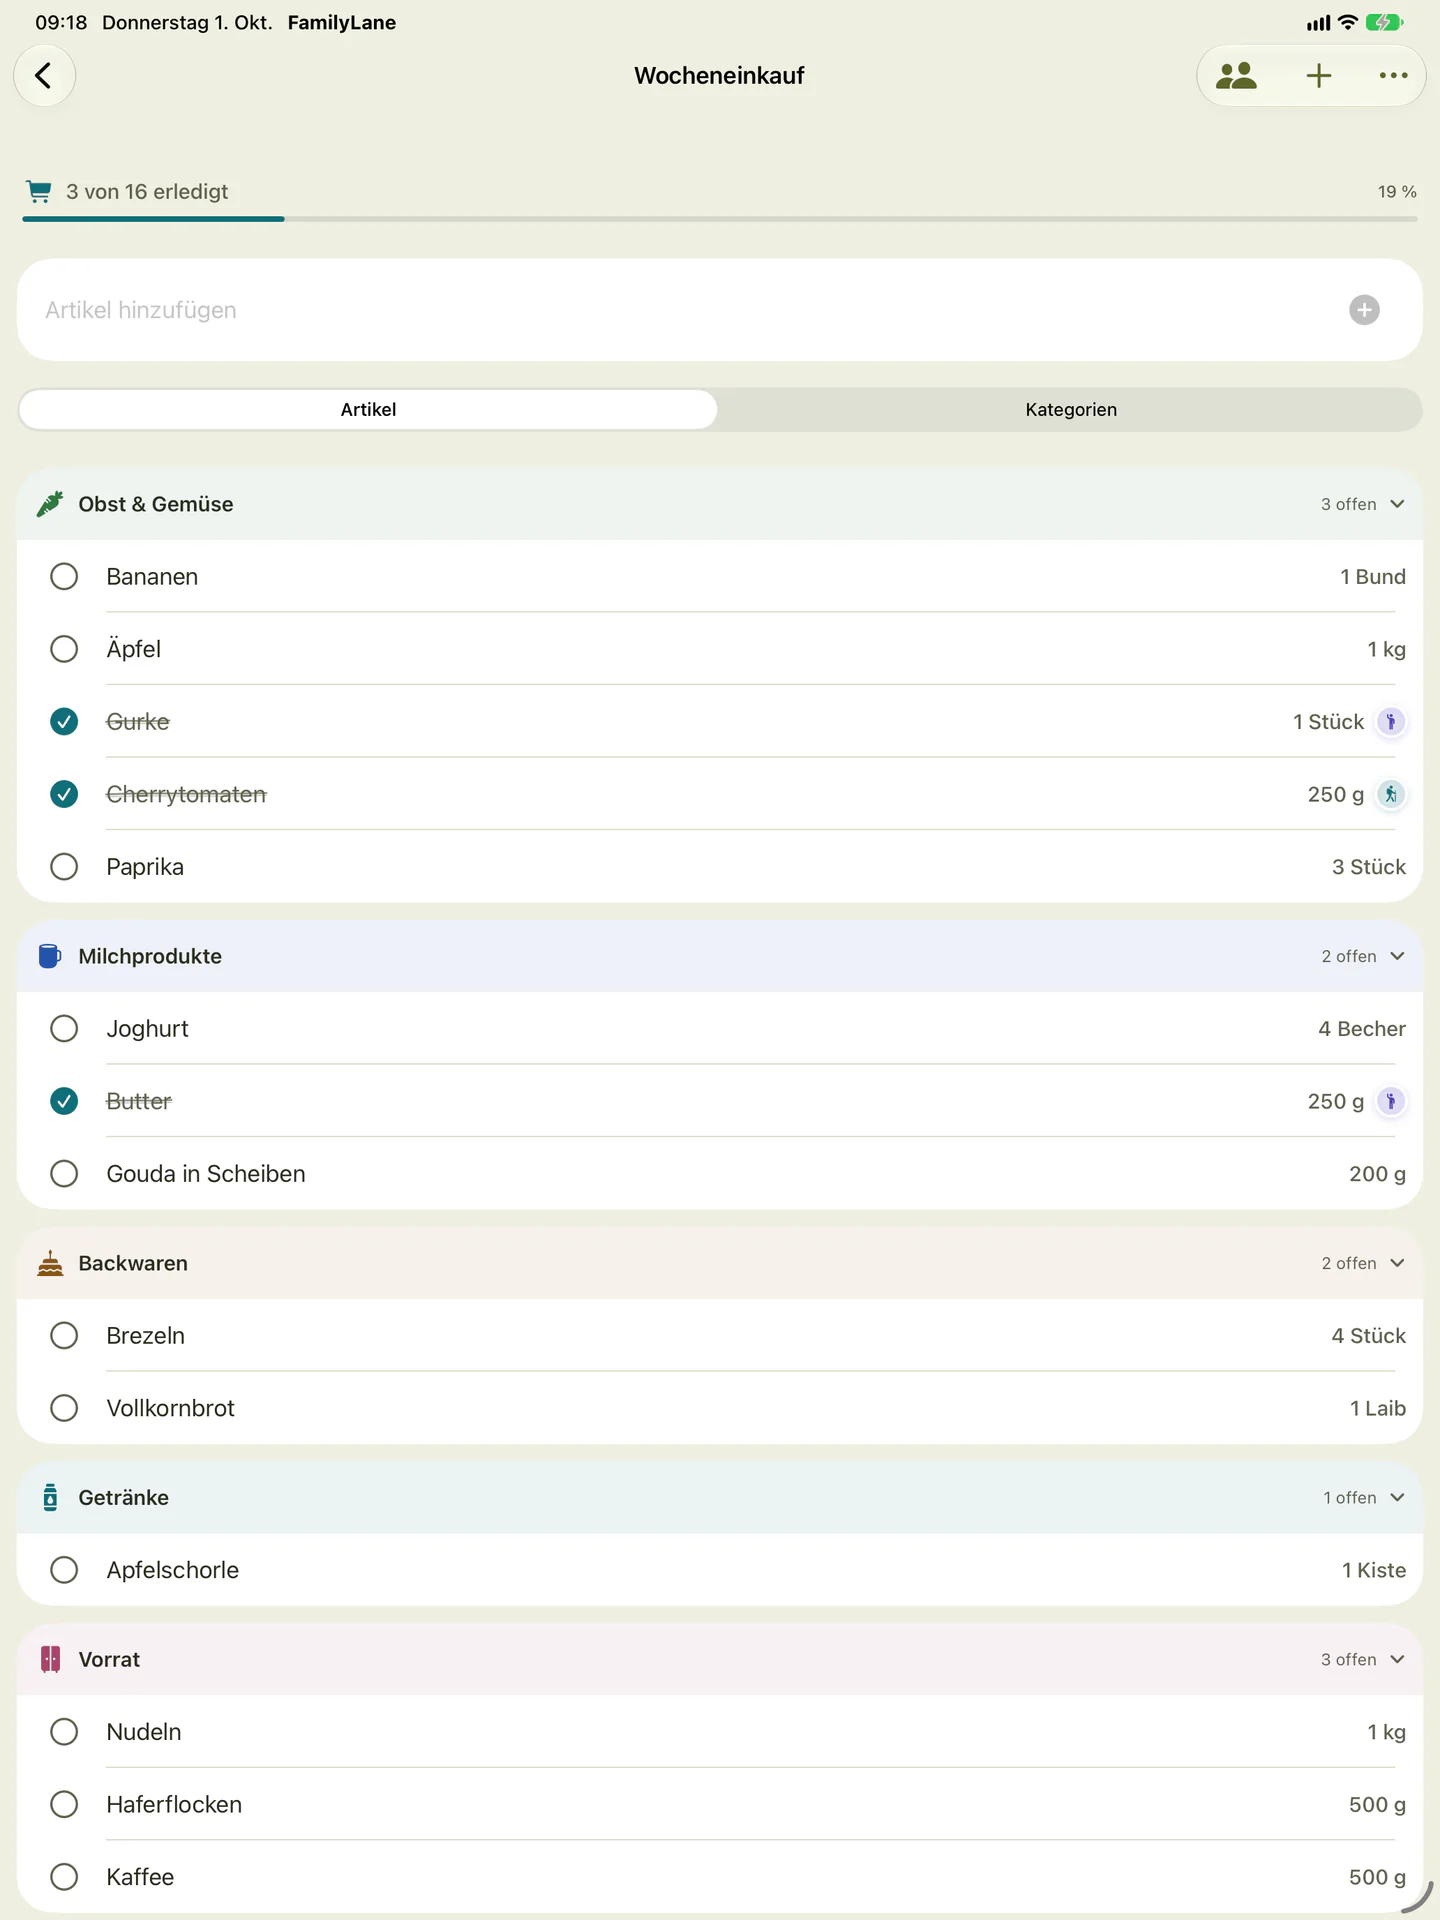The width and height of the screenshot is (1440, 1920).
Task: Open the Brezeln item
Action: [720, 1336]
